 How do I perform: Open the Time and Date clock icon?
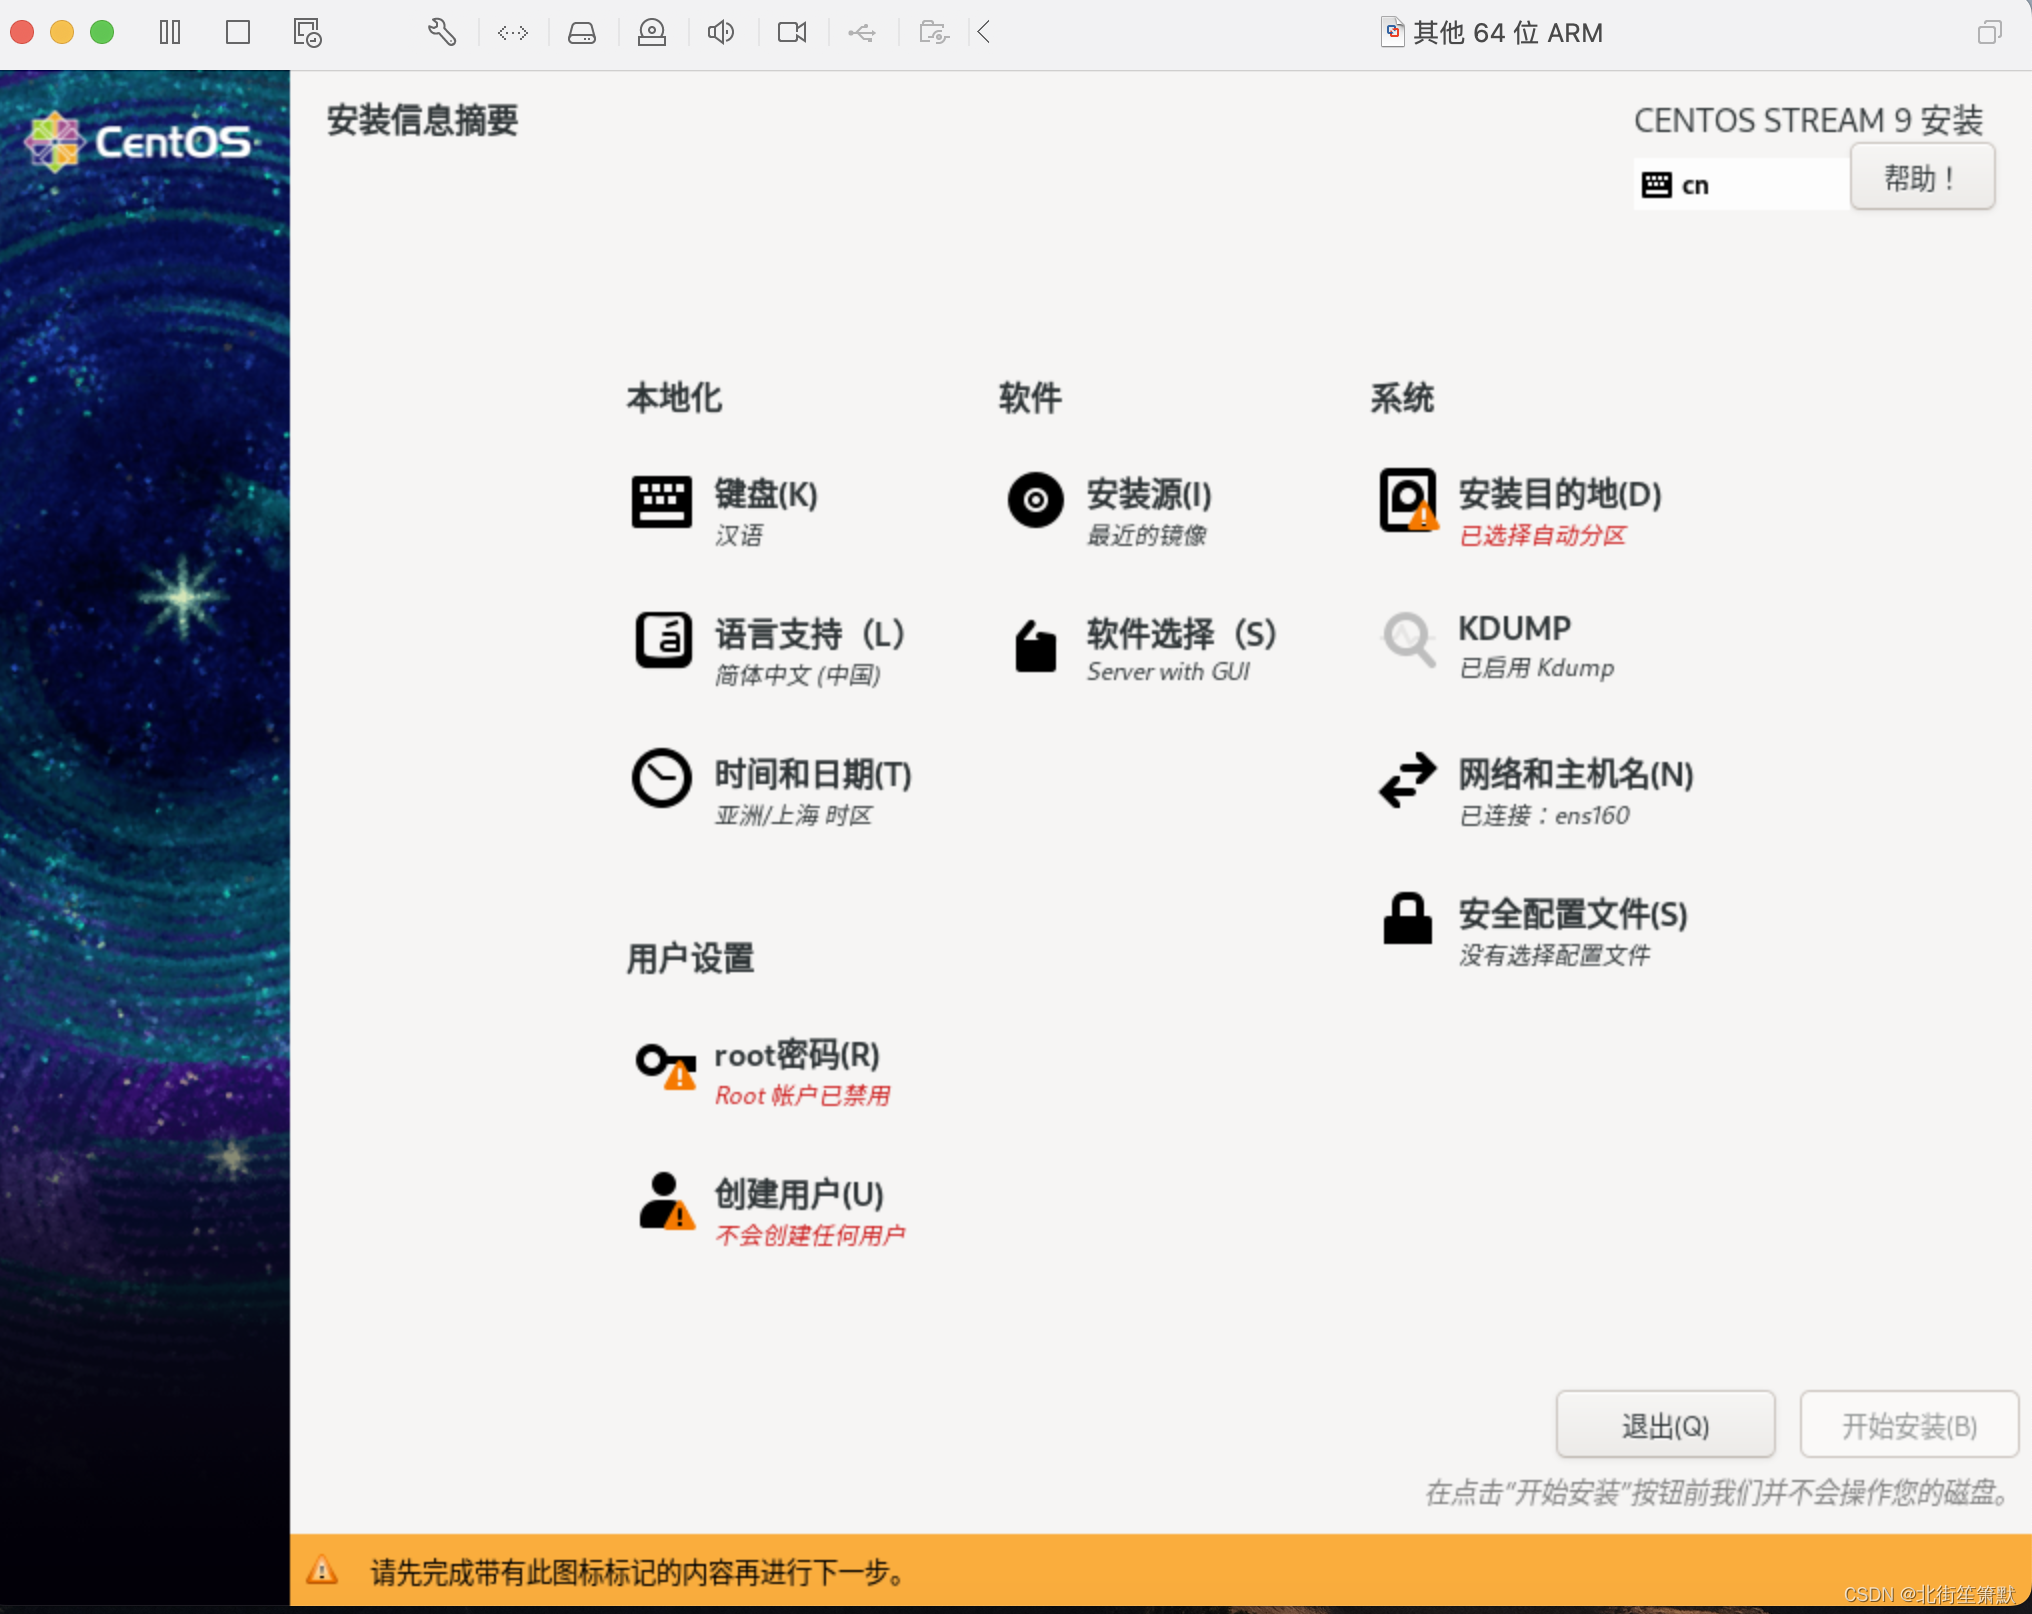[x=661, y=778]
